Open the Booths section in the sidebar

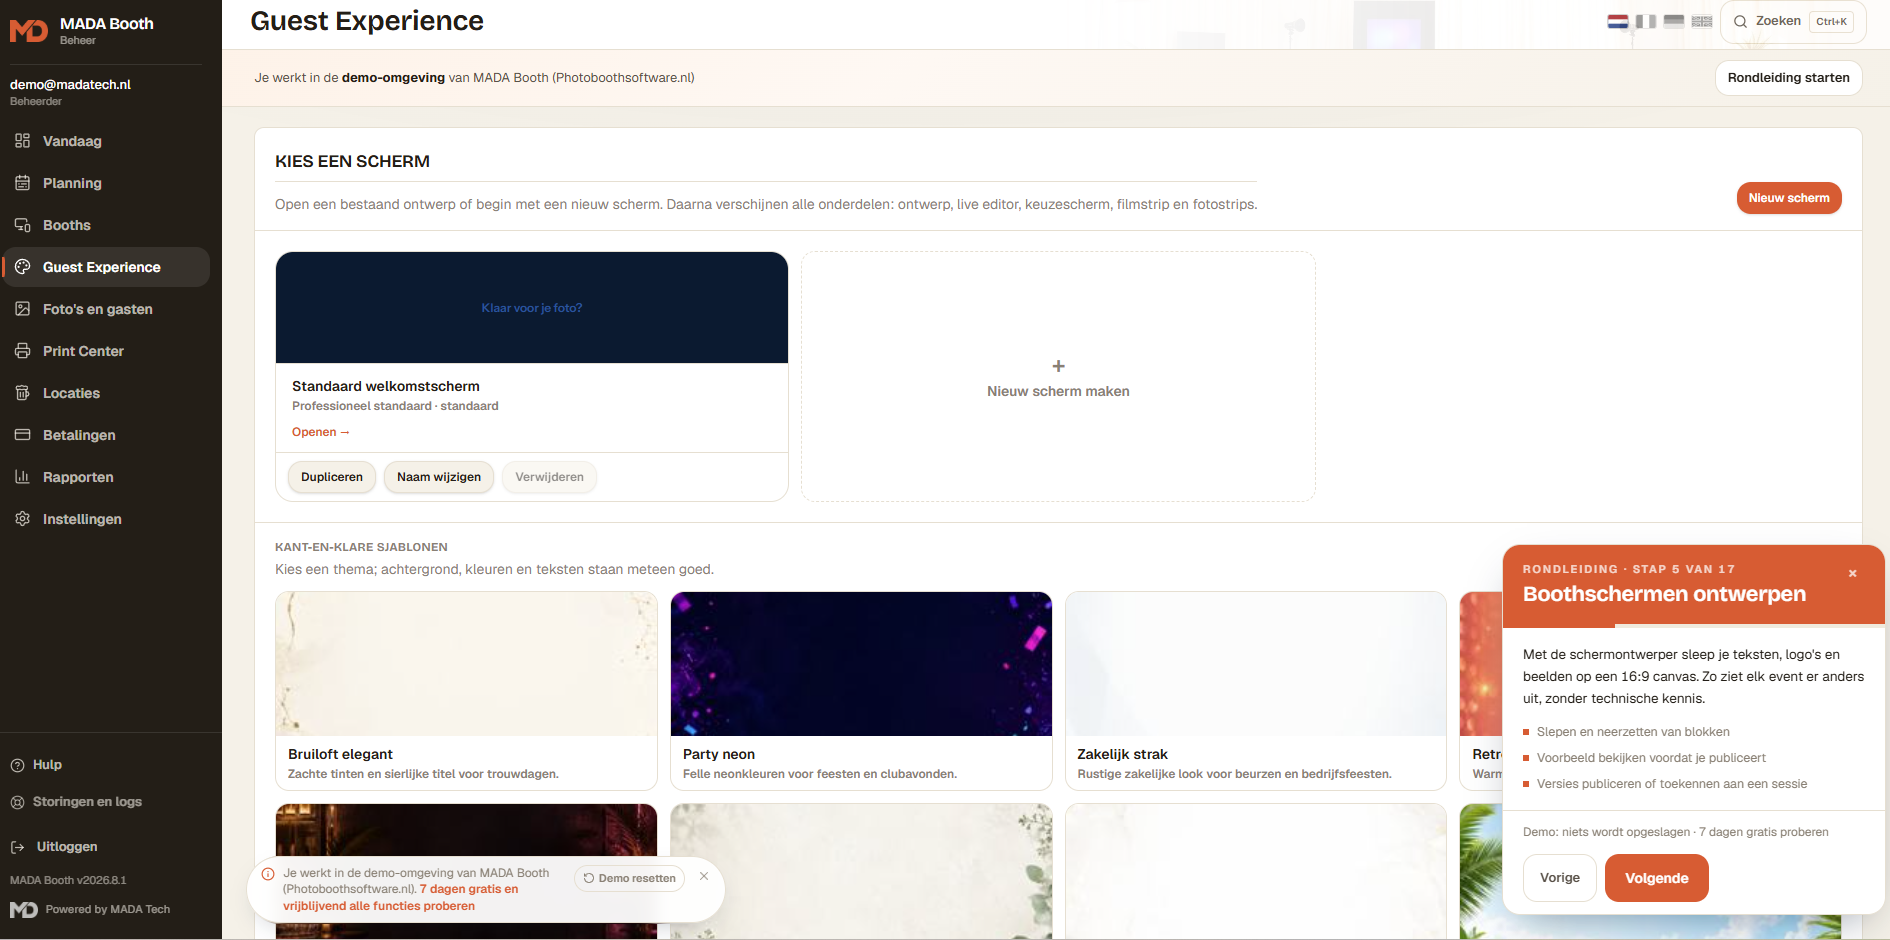pyautogui.click(x=105, y=225)
